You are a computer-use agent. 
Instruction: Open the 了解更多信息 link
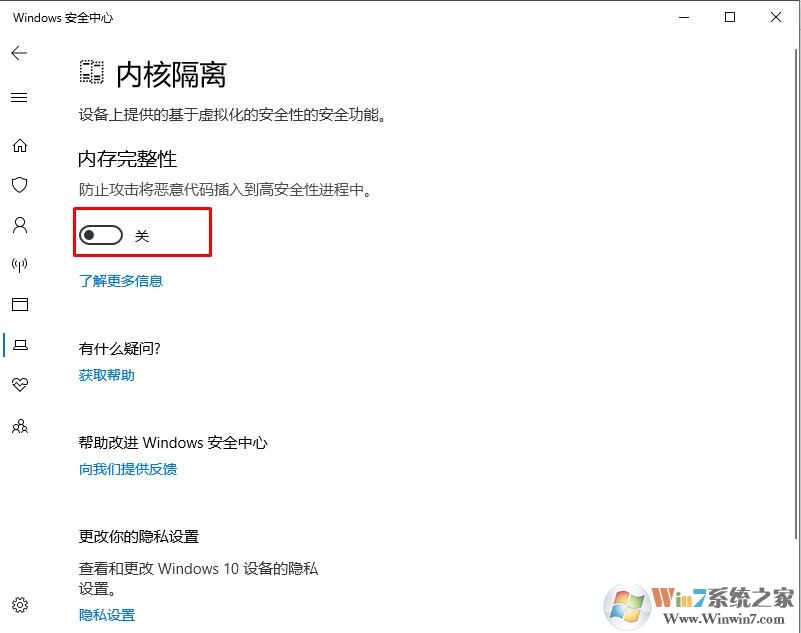click(x=120, y=281)
